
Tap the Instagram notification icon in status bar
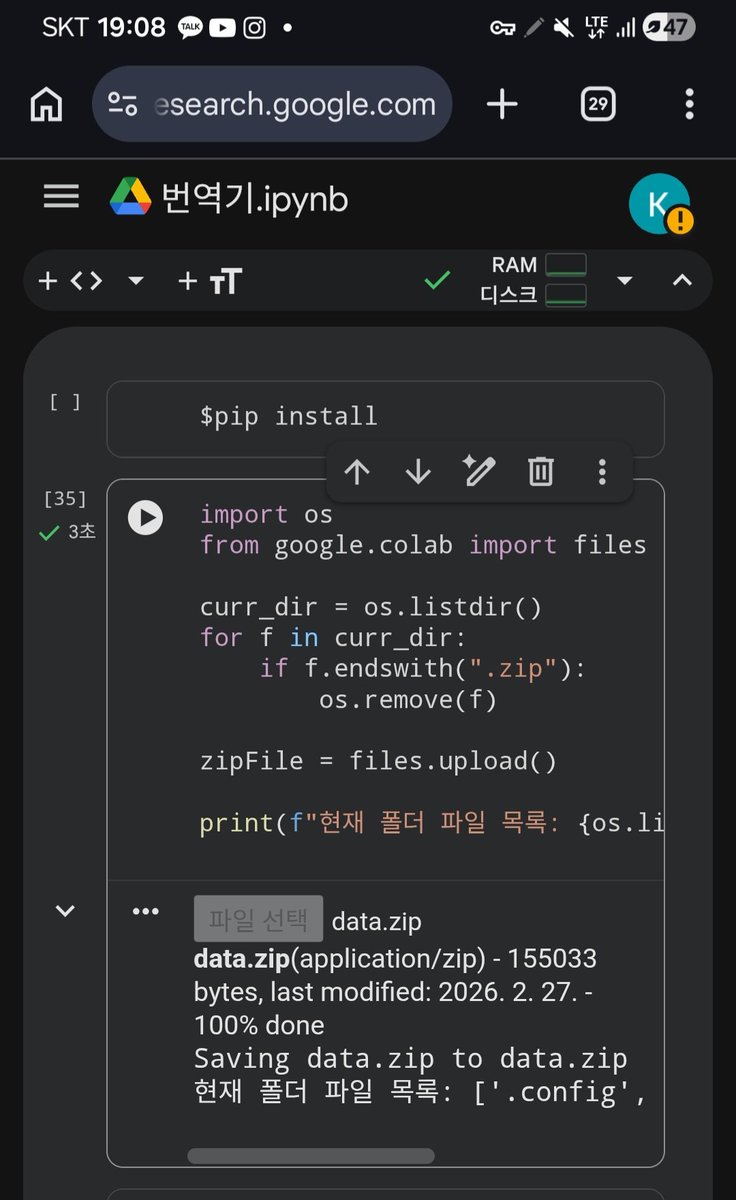click(255, 27)
